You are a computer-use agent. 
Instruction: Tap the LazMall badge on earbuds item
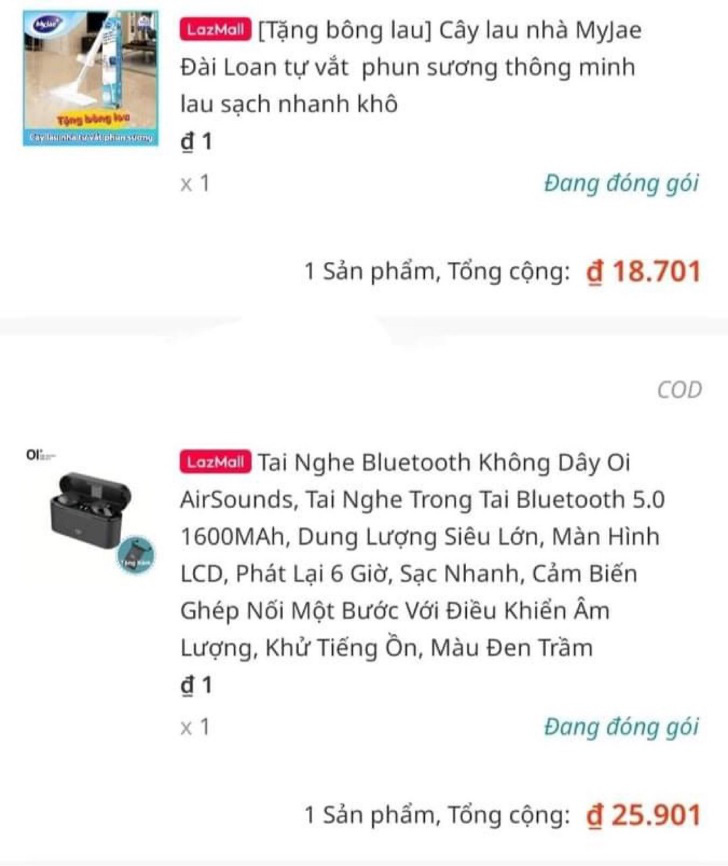(x=215, y=462)
